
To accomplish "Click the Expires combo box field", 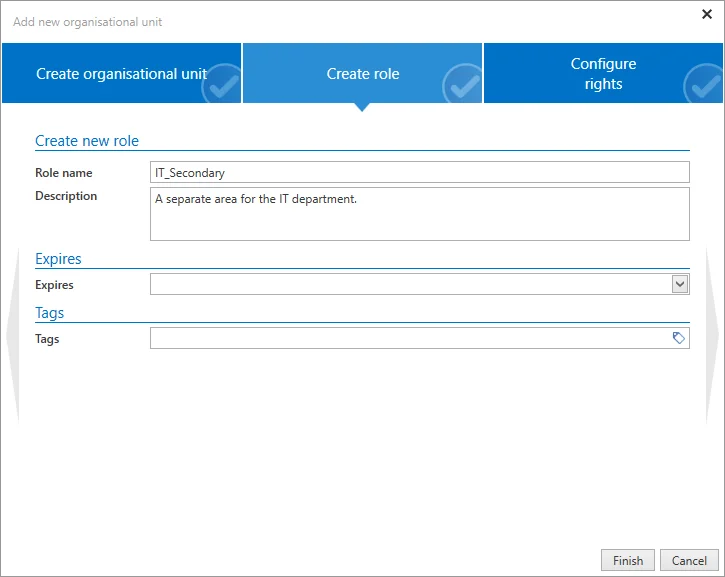I will click(x=420, y=284).
